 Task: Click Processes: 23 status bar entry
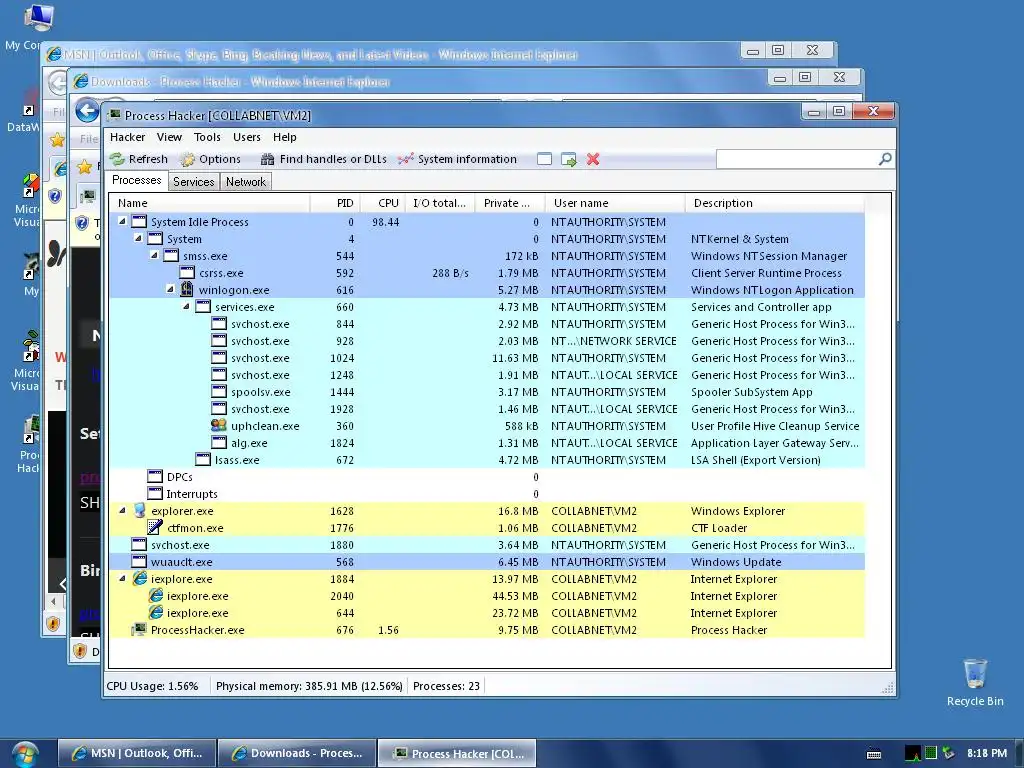446,686
